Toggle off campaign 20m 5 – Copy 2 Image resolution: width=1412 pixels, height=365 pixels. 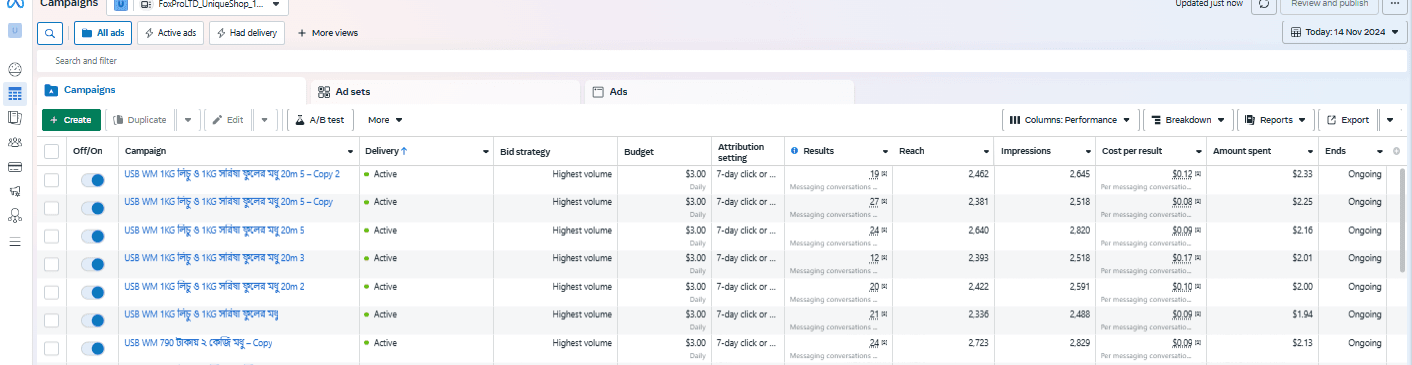(x=92, y=180)
